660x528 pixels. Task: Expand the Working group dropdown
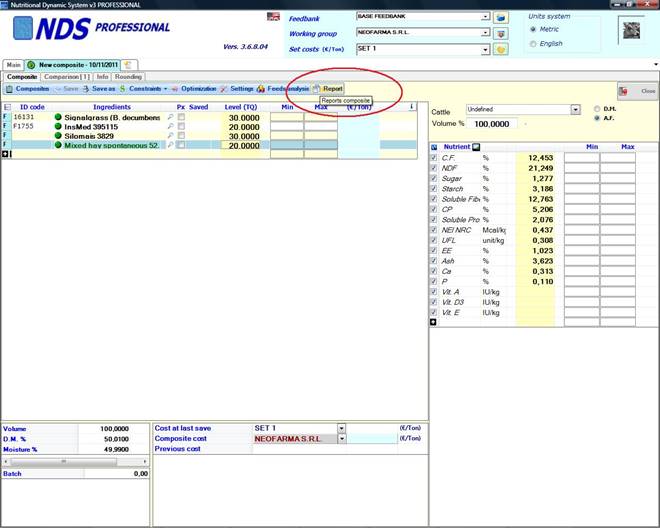tap(485, 33)
